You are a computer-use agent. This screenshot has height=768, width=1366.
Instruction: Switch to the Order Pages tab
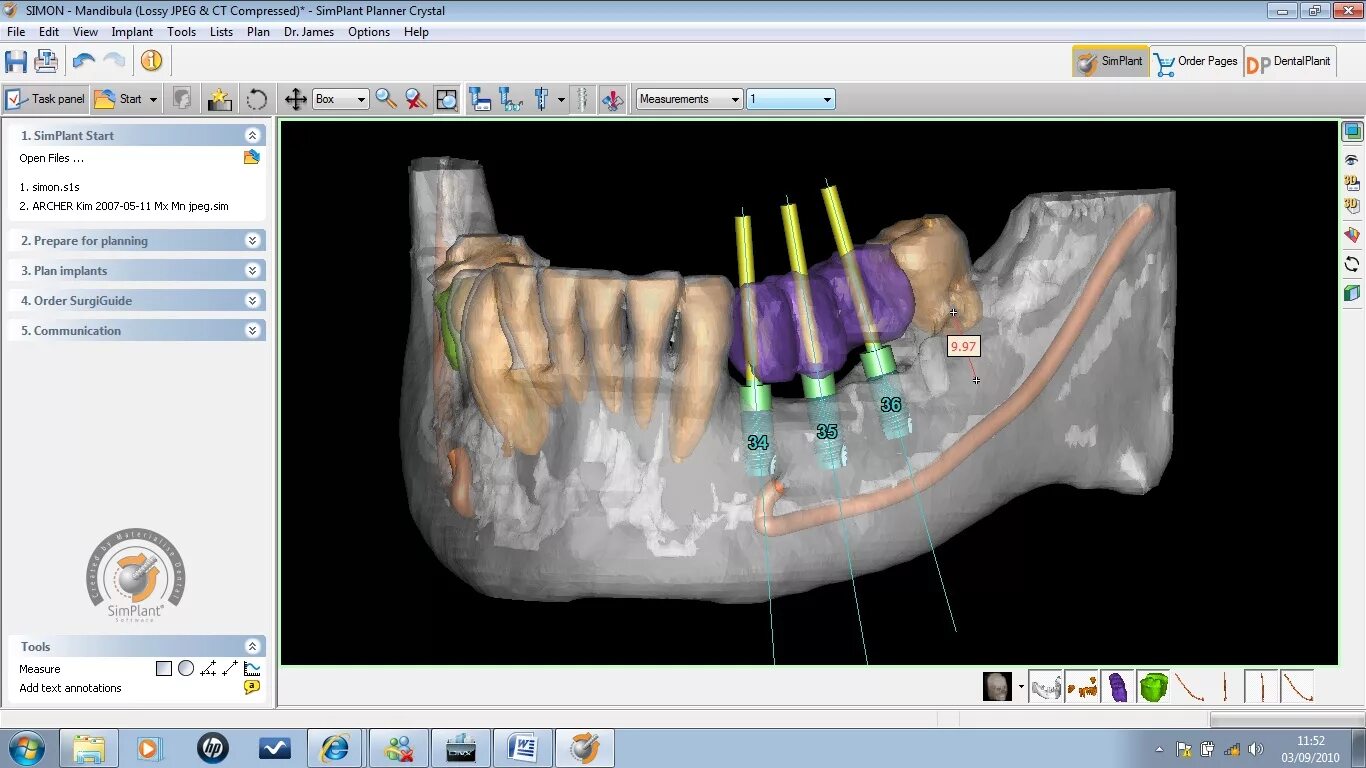point(1196,61)
